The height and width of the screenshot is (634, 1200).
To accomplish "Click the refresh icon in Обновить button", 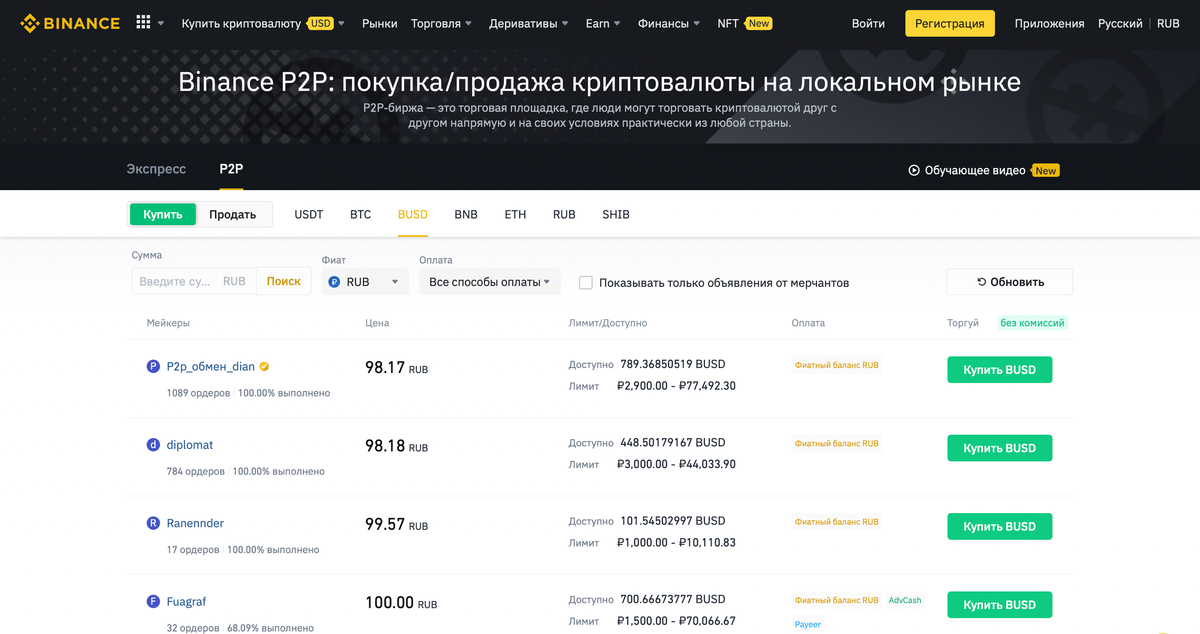I will [982, 282].
